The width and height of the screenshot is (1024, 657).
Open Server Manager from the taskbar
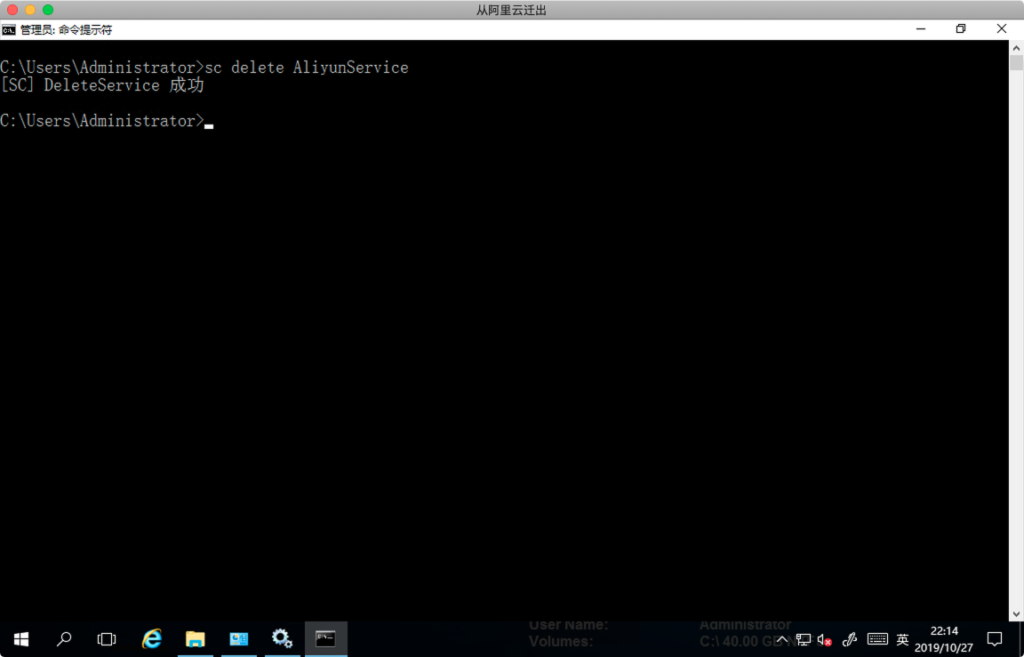[x=239, y=639]
